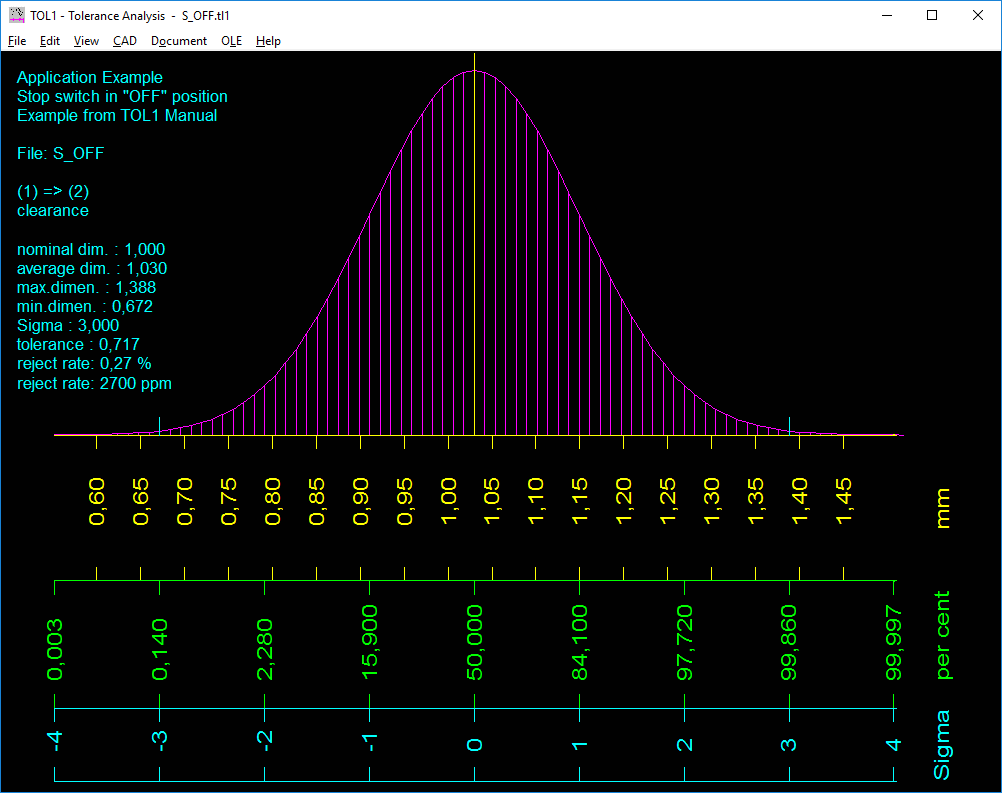Minimize the TOL1 window

coord(885,15)
